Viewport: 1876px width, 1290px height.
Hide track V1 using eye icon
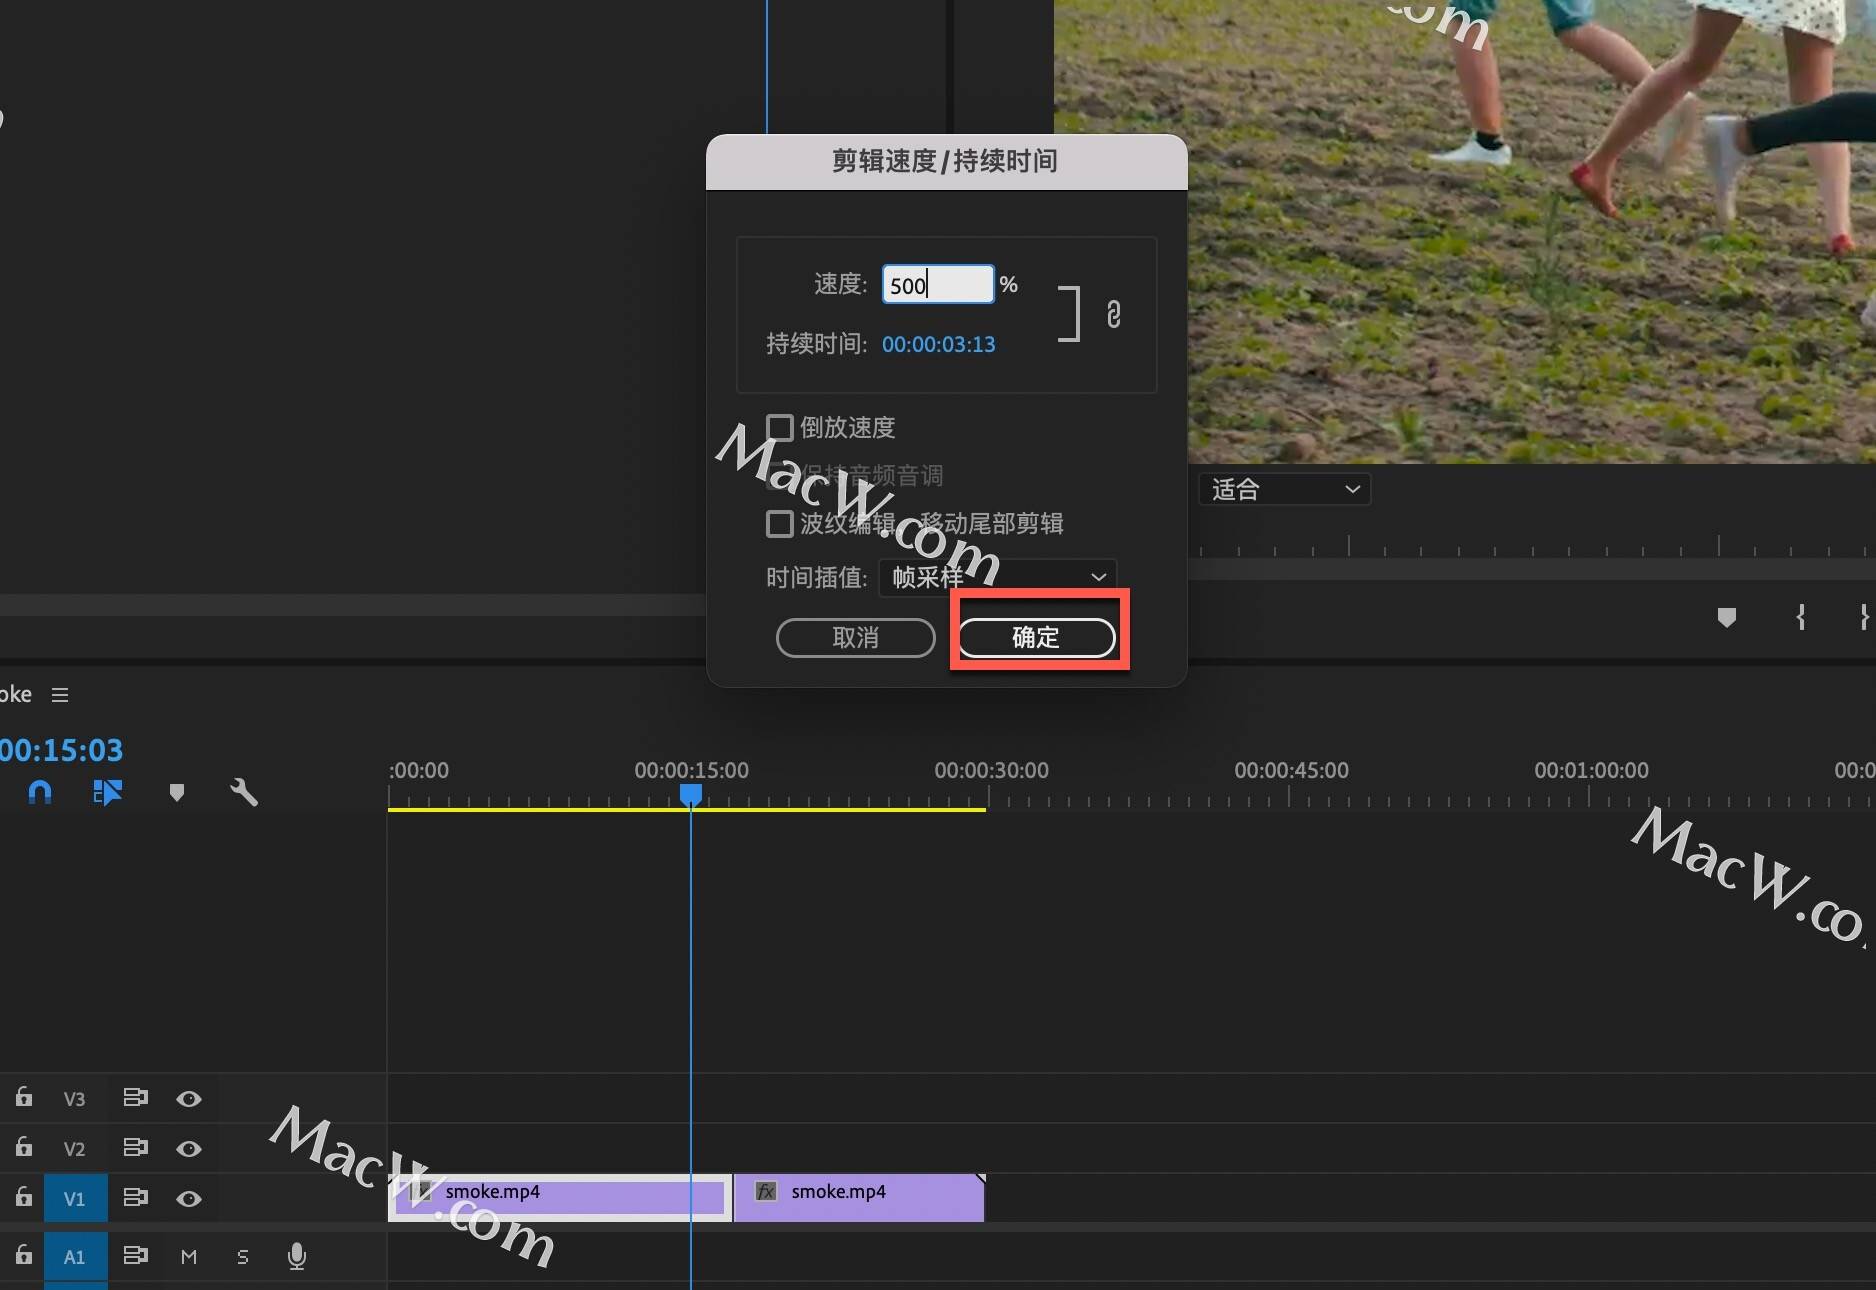click(189, 1199)
